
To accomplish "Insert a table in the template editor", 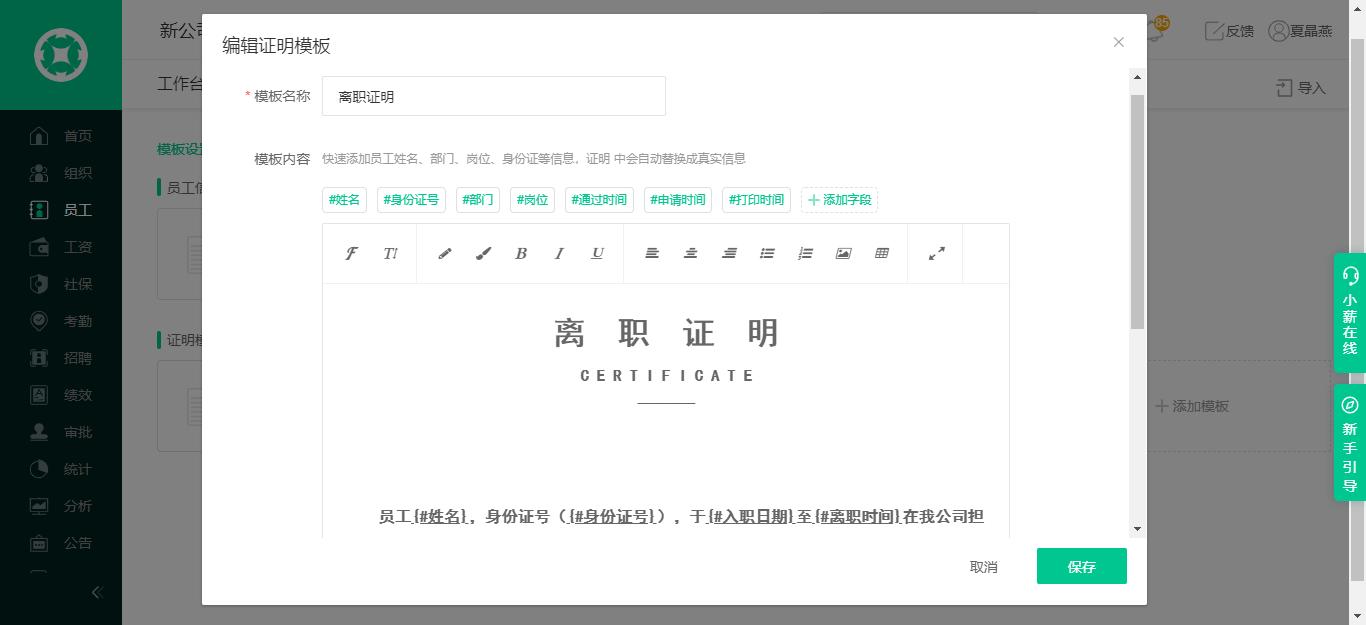I will (x=881, y=253).
